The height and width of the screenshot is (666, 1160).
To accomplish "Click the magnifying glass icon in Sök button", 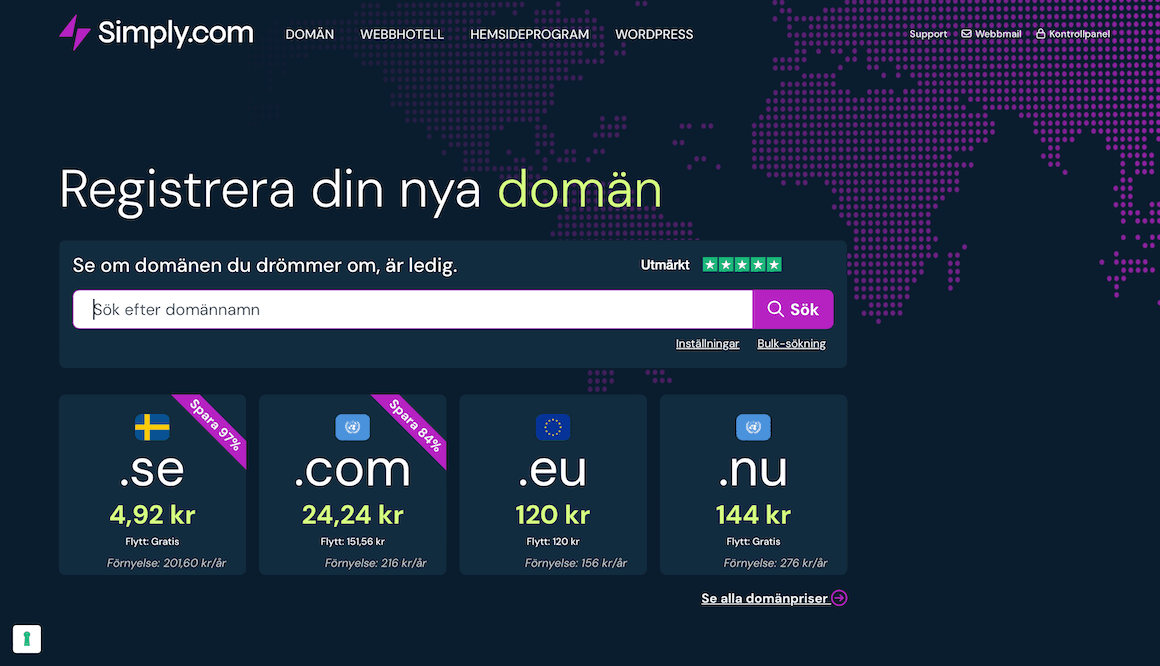I will pyautogui.click(x=775, y=309).
